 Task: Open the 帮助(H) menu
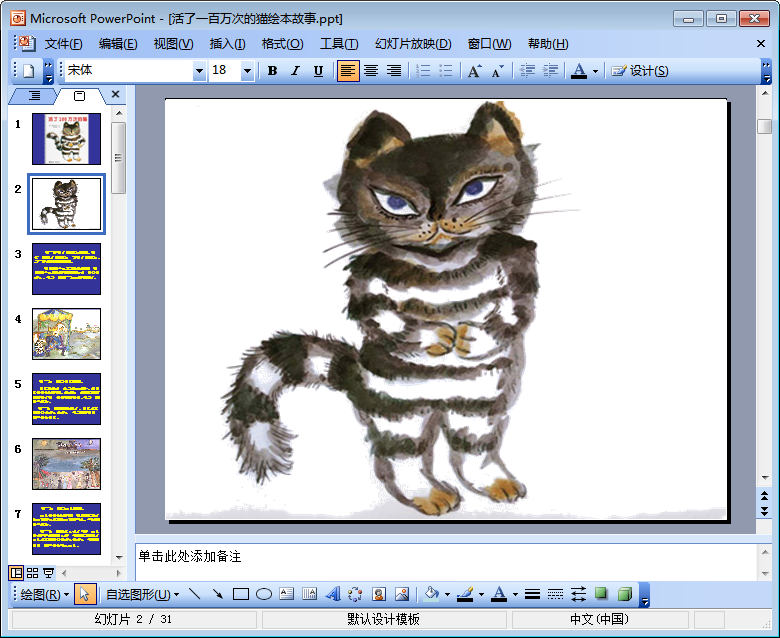(548, 44)
